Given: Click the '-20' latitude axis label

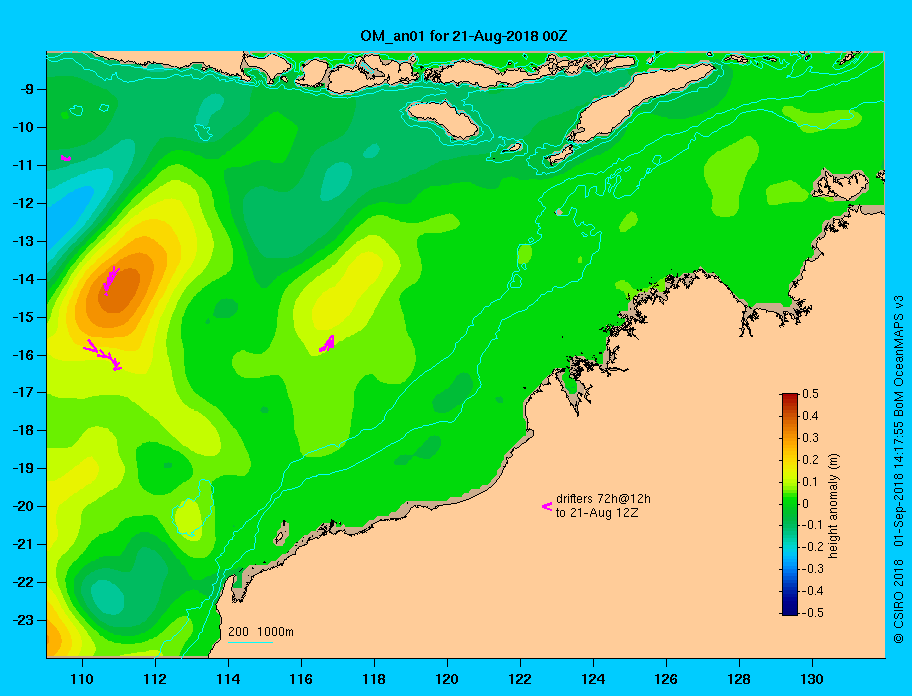Looking at the screenshot, I should click(24, 506).
